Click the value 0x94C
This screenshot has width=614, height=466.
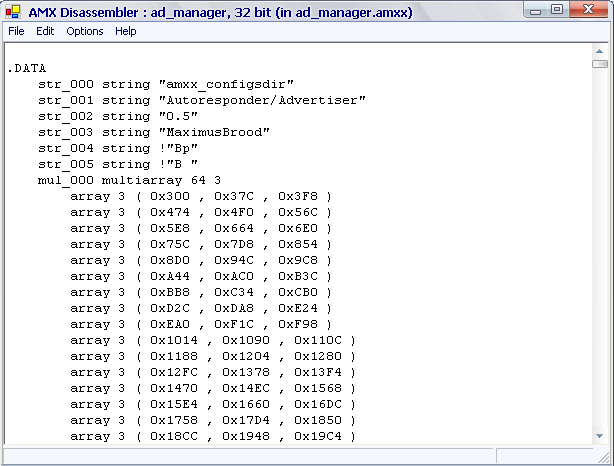(234, 260)
